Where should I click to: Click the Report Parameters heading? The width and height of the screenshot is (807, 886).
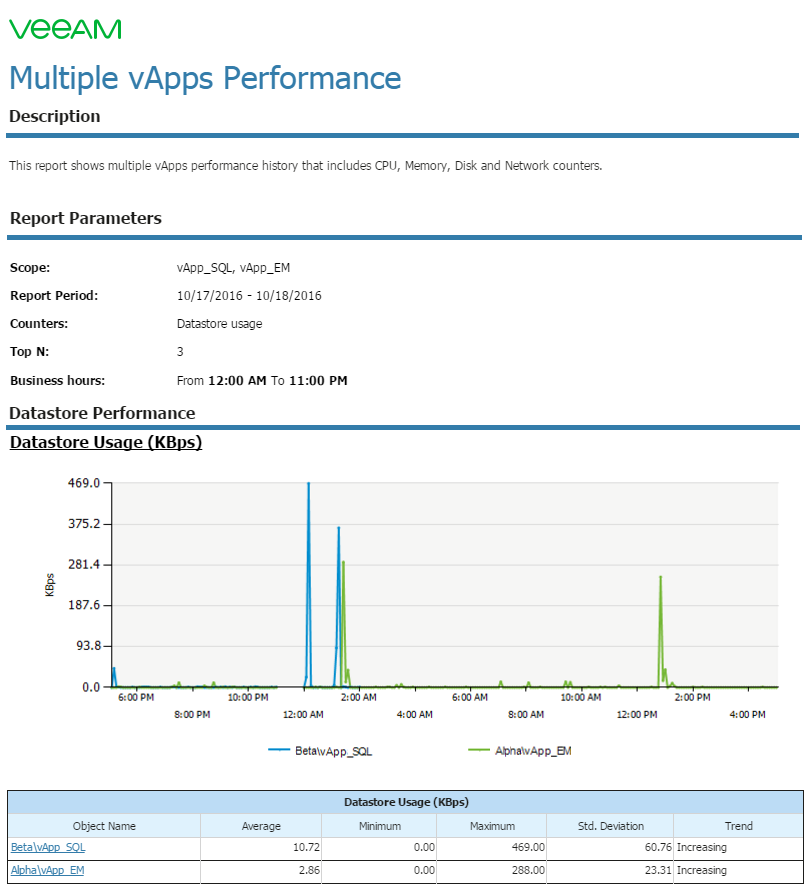point(86,218)
